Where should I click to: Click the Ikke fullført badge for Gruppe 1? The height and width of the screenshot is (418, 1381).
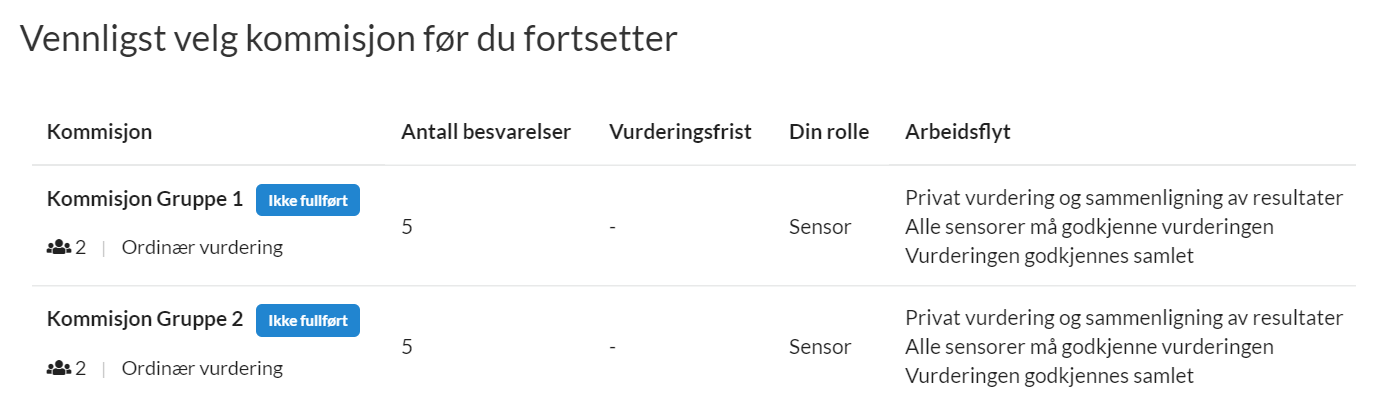coord(308,200)
